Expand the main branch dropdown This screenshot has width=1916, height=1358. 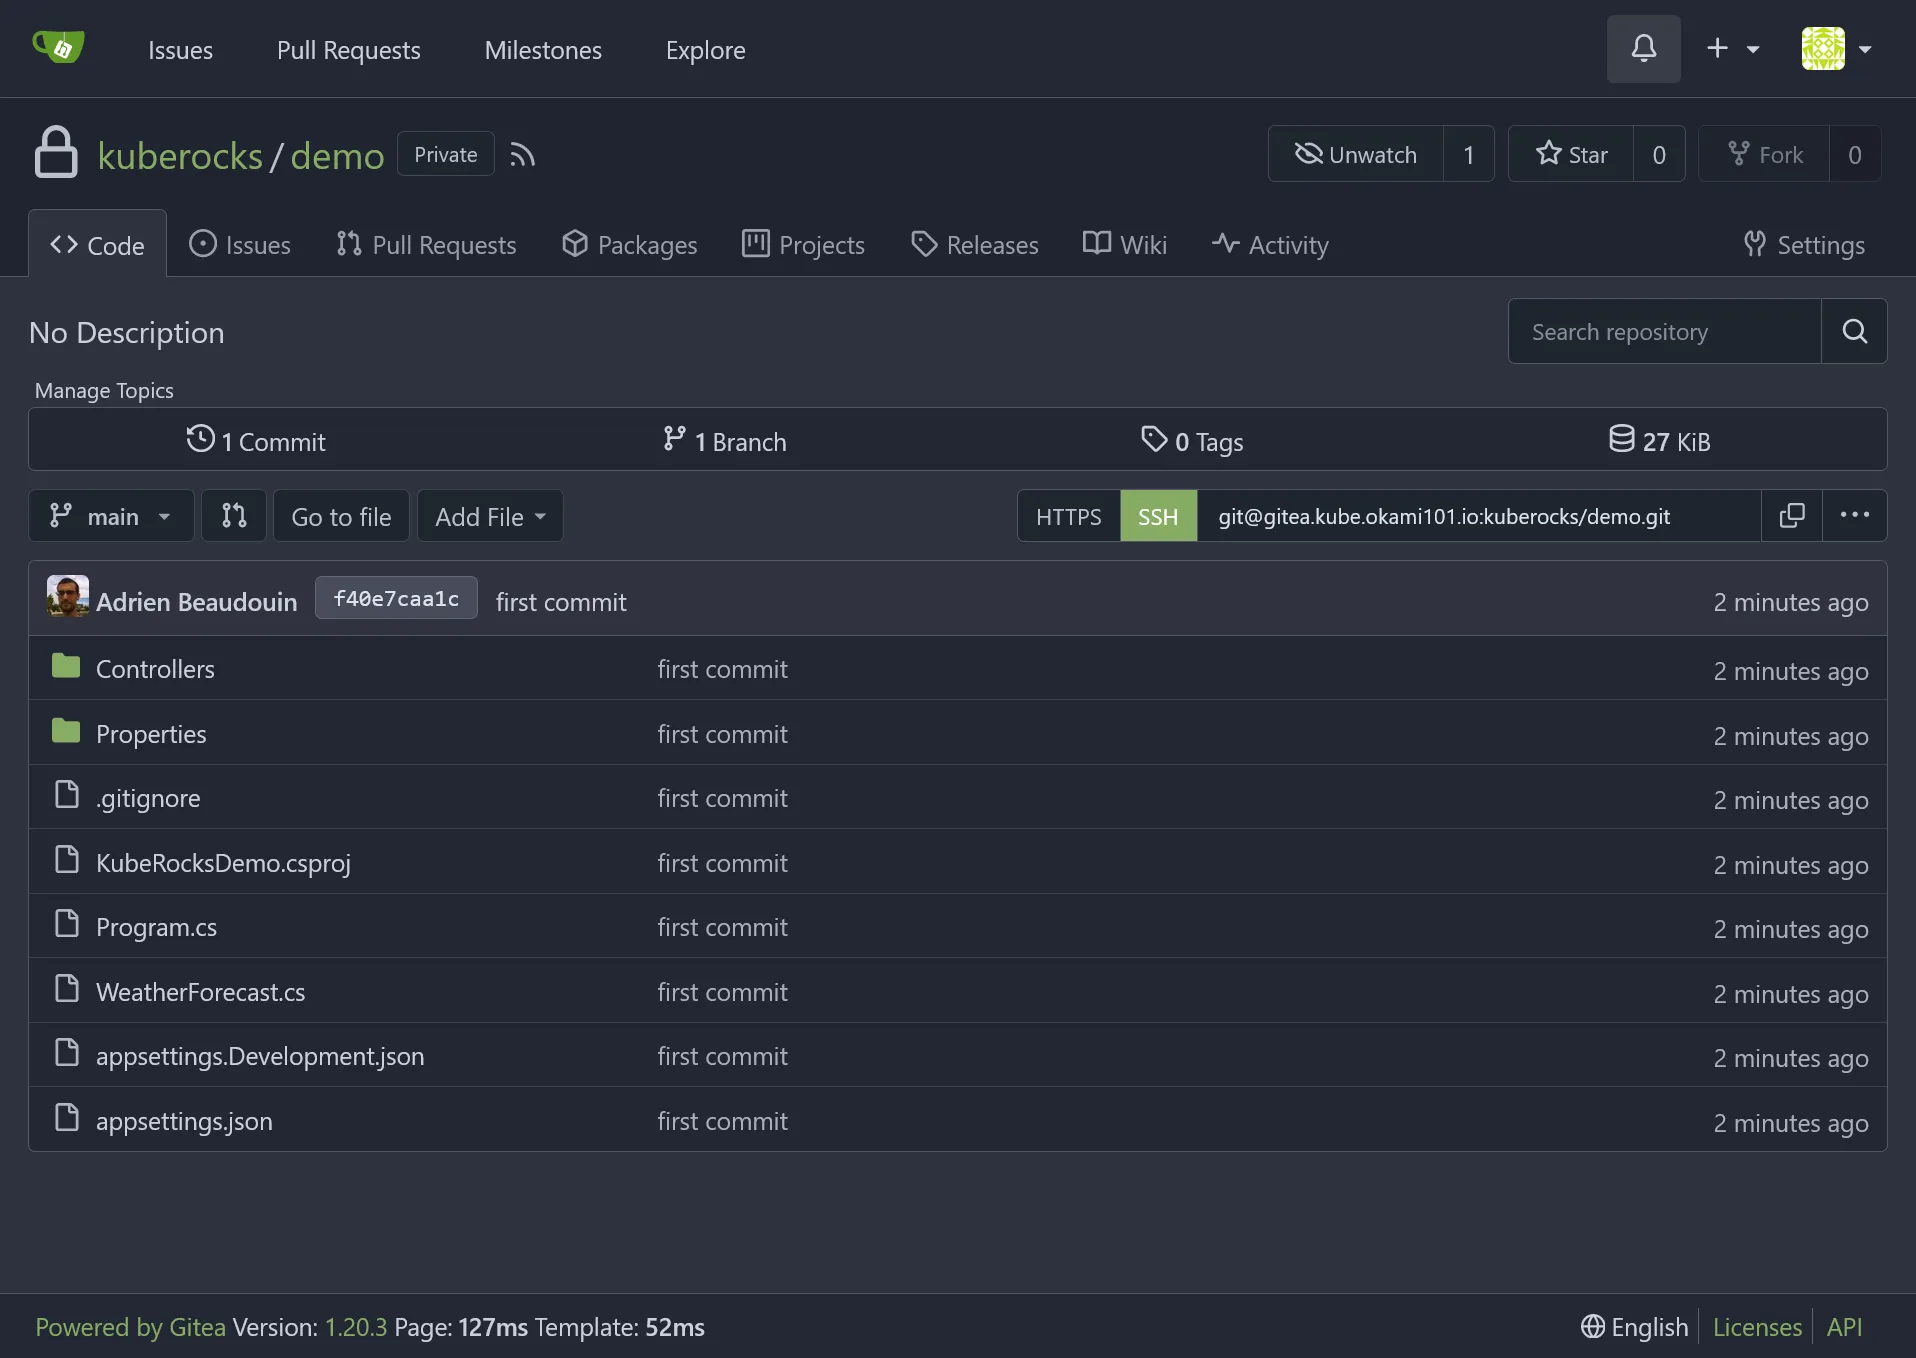coord(111,516)
